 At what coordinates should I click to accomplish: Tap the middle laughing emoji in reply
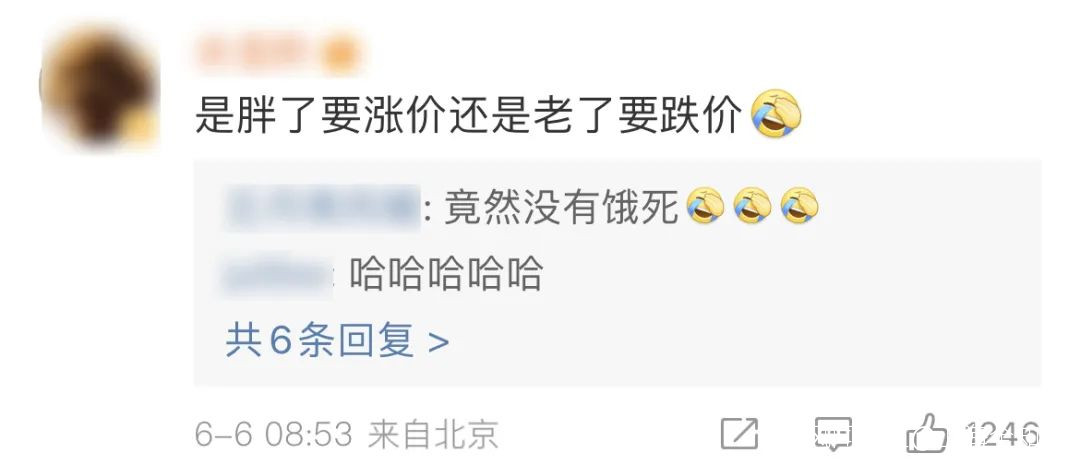[752, 206]
